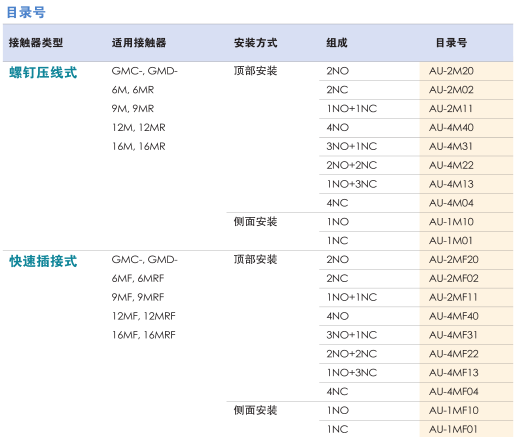Select the 适用接触器 column header
Screen dimensions: 514x437
click(x=139, y=43)
